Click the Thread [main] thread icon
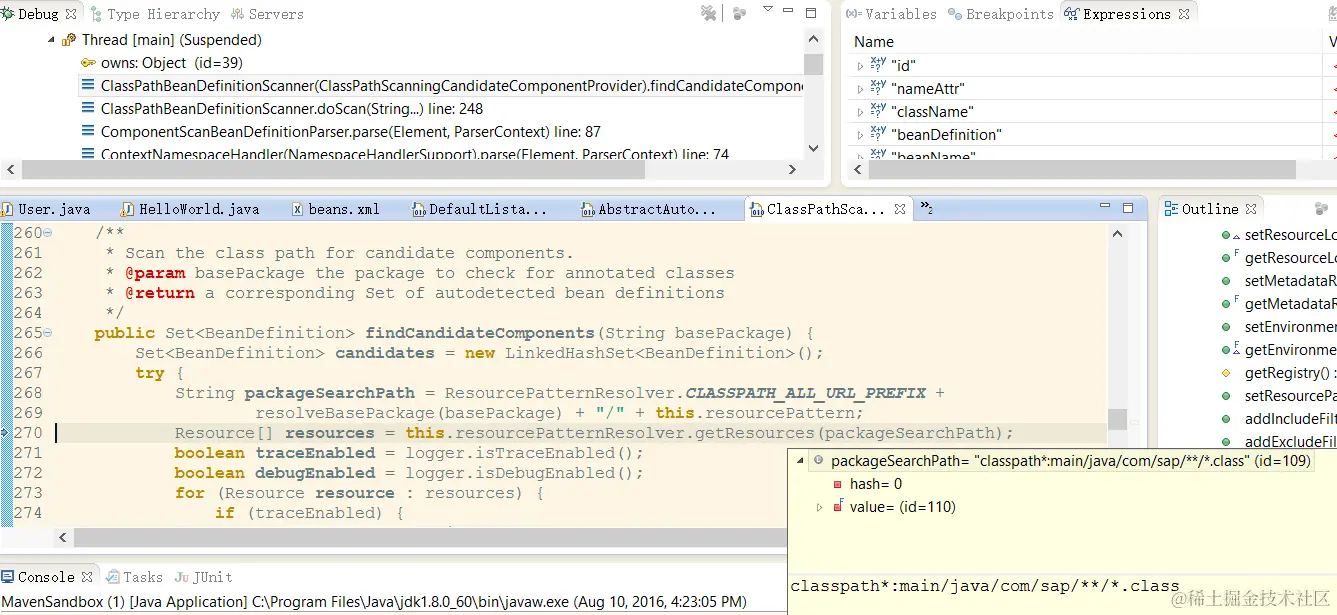The width and height of the screenshot is (1337, 615). [x=69, y=40]
